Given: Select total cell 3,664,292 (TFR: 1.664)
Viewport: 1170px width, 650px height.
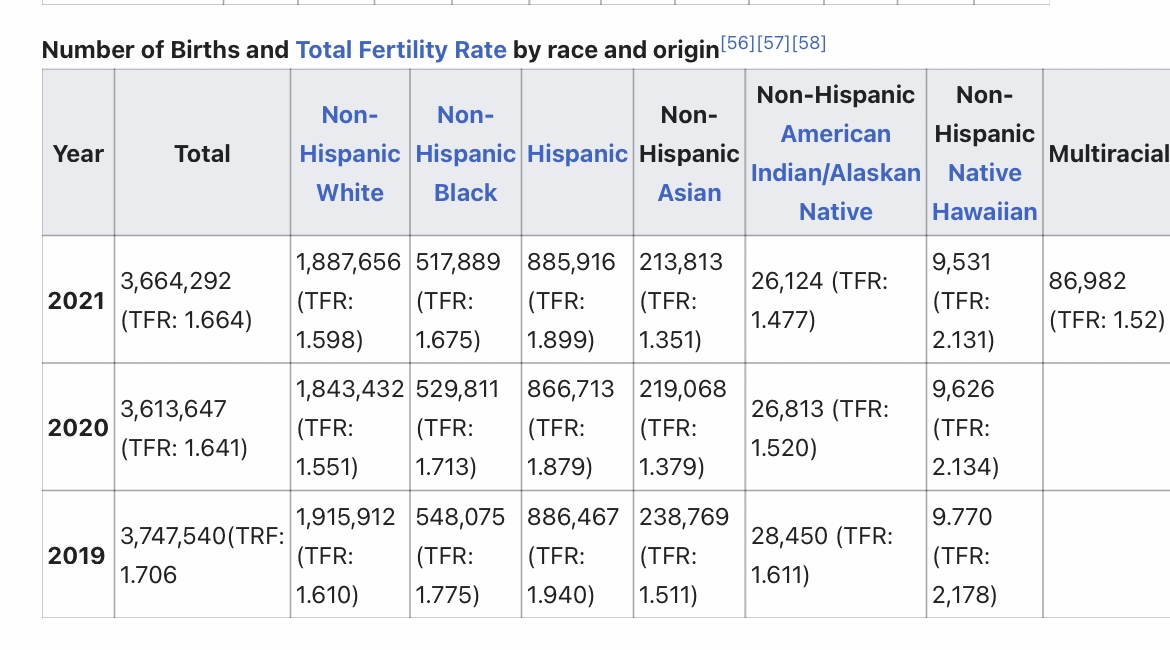Looking at the screenshot, I should click(x=202, y=300).
